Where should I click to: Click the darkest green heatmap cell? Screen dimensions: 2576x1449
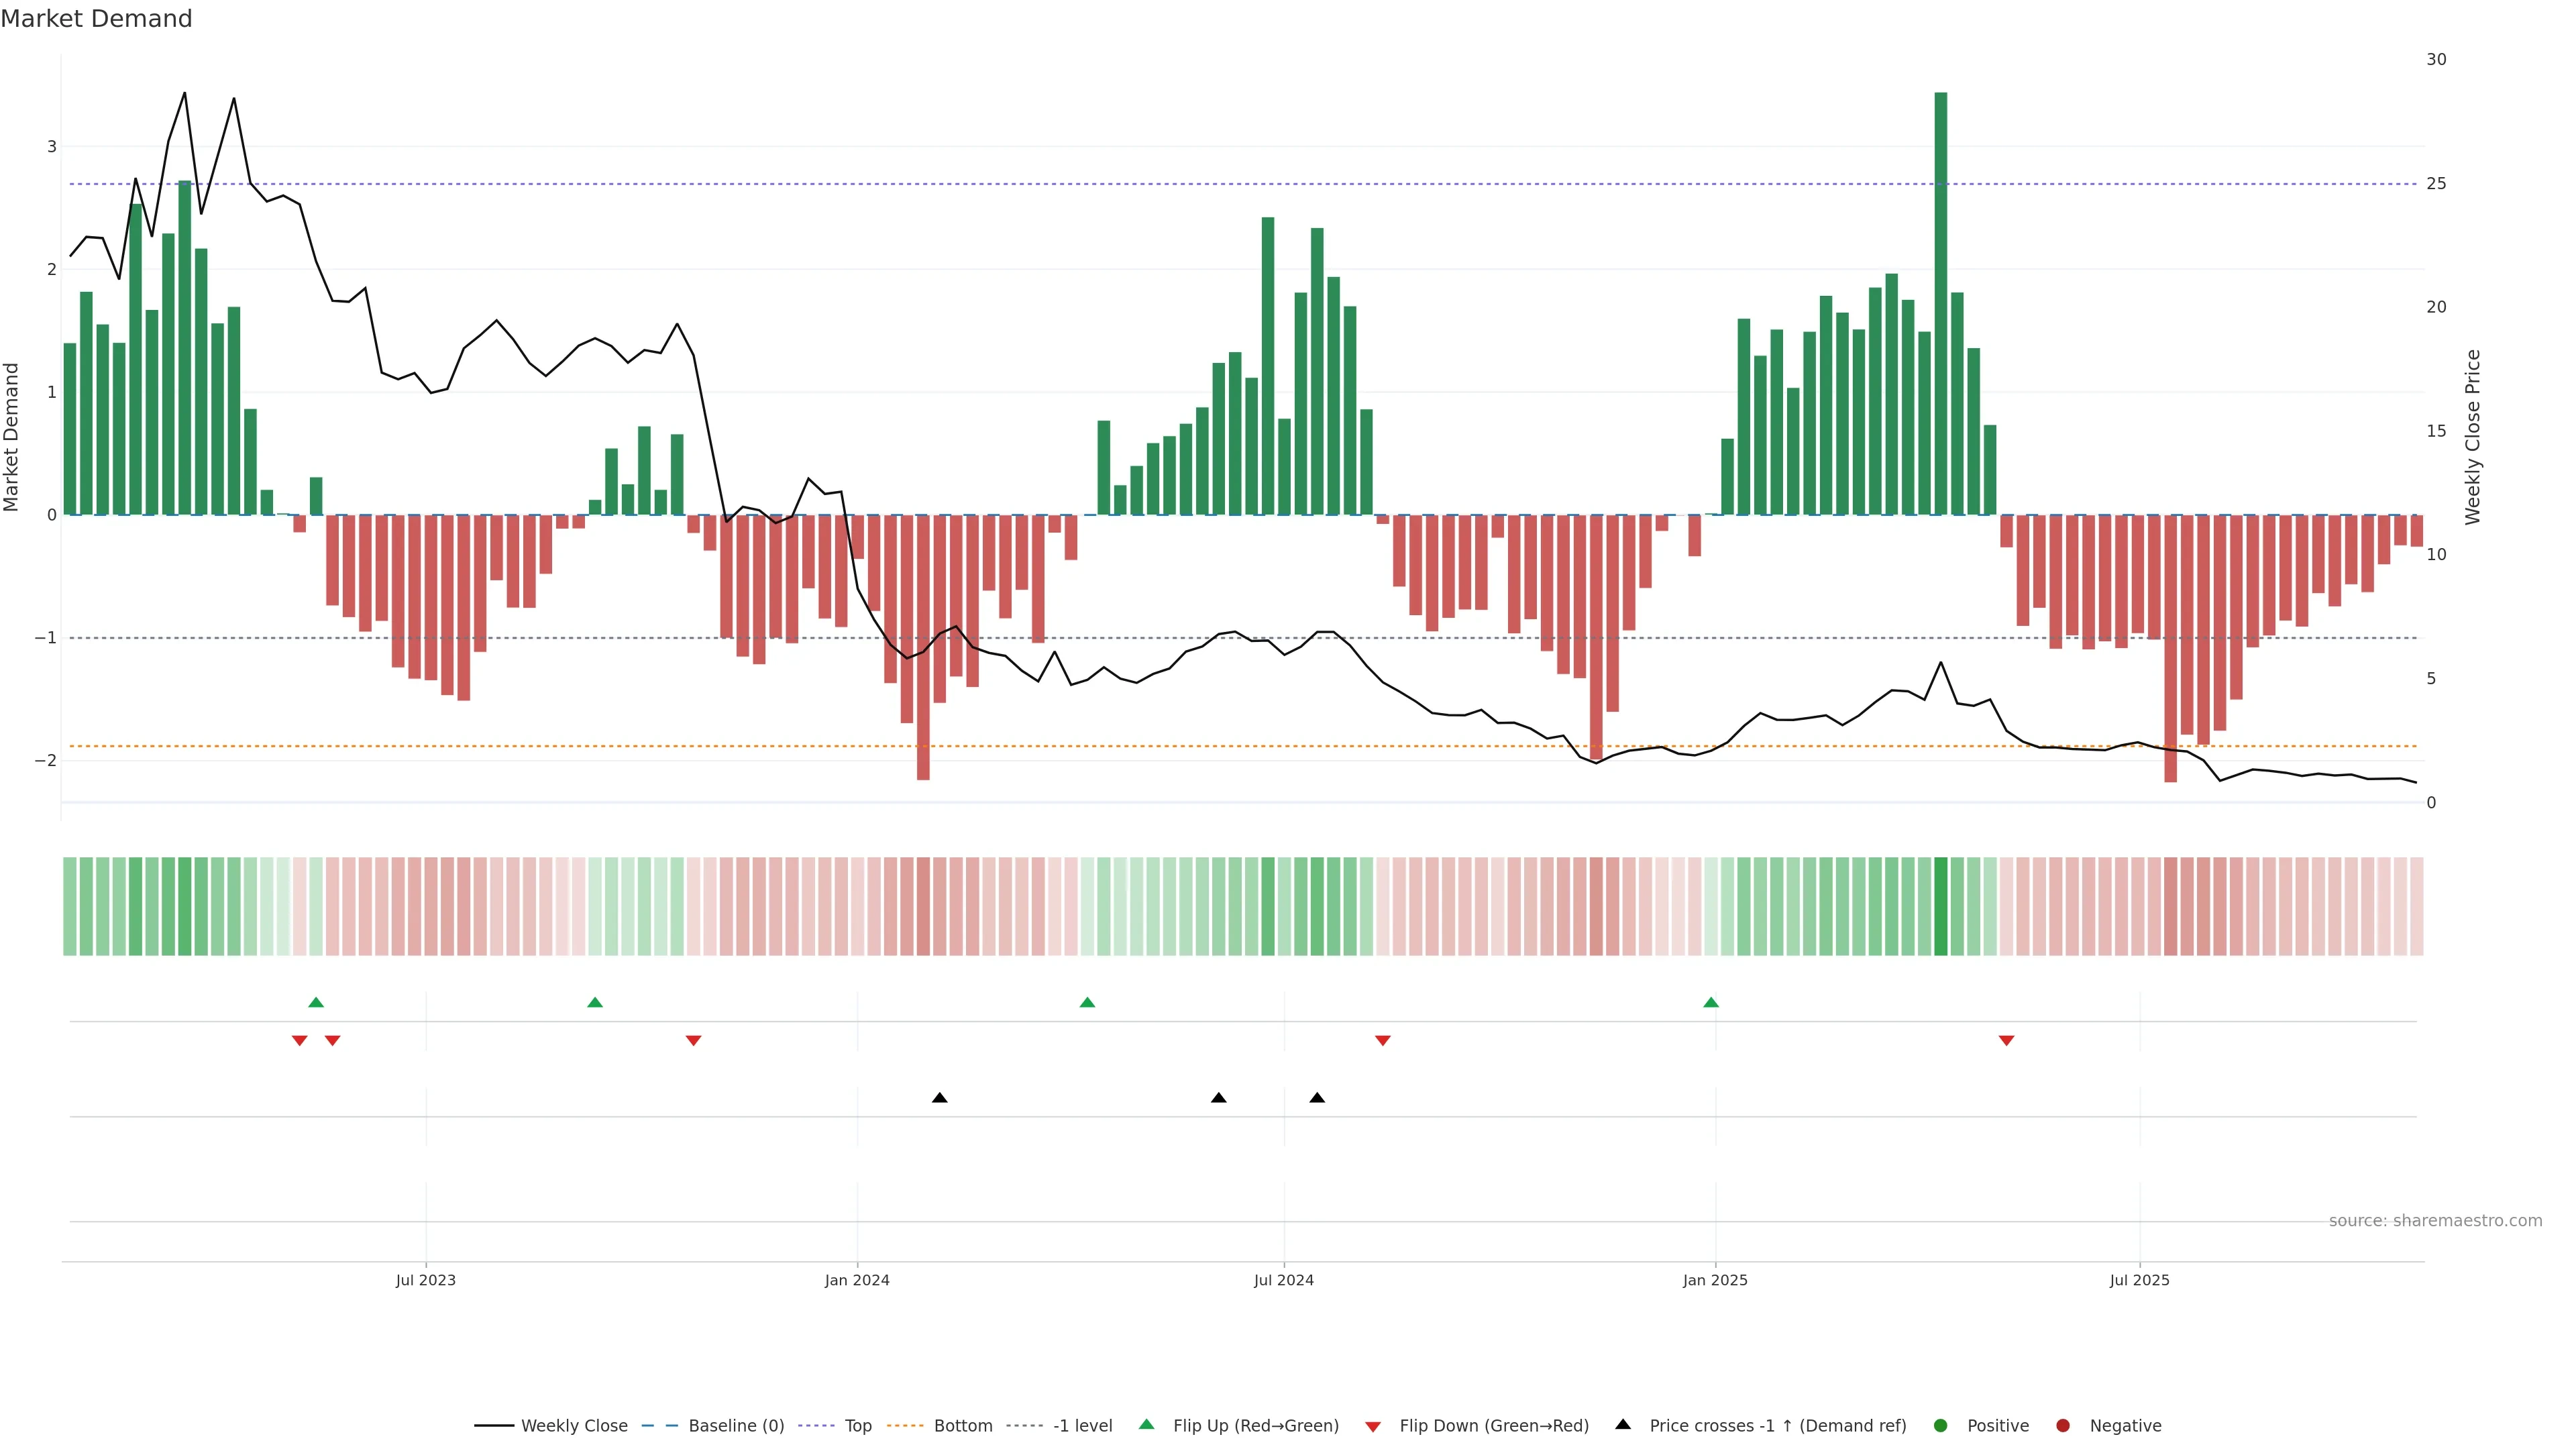coord(1940,905)
